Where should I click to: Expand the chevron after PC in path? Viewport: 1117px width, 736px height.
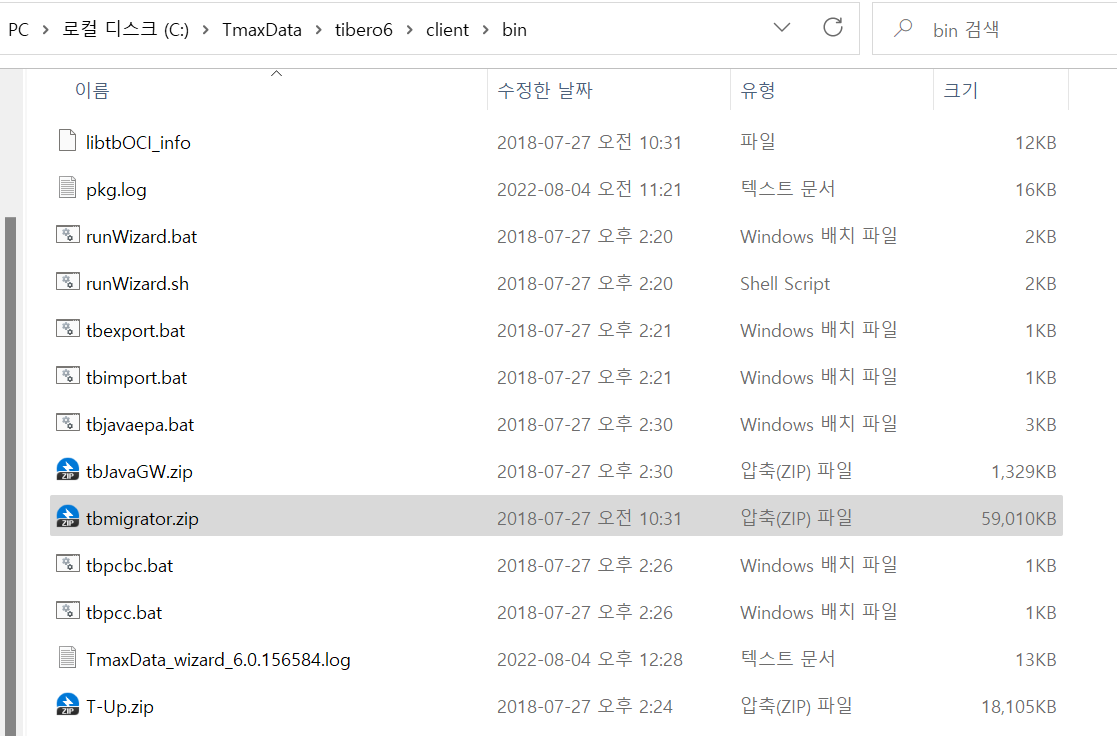[x=46, y=30]
